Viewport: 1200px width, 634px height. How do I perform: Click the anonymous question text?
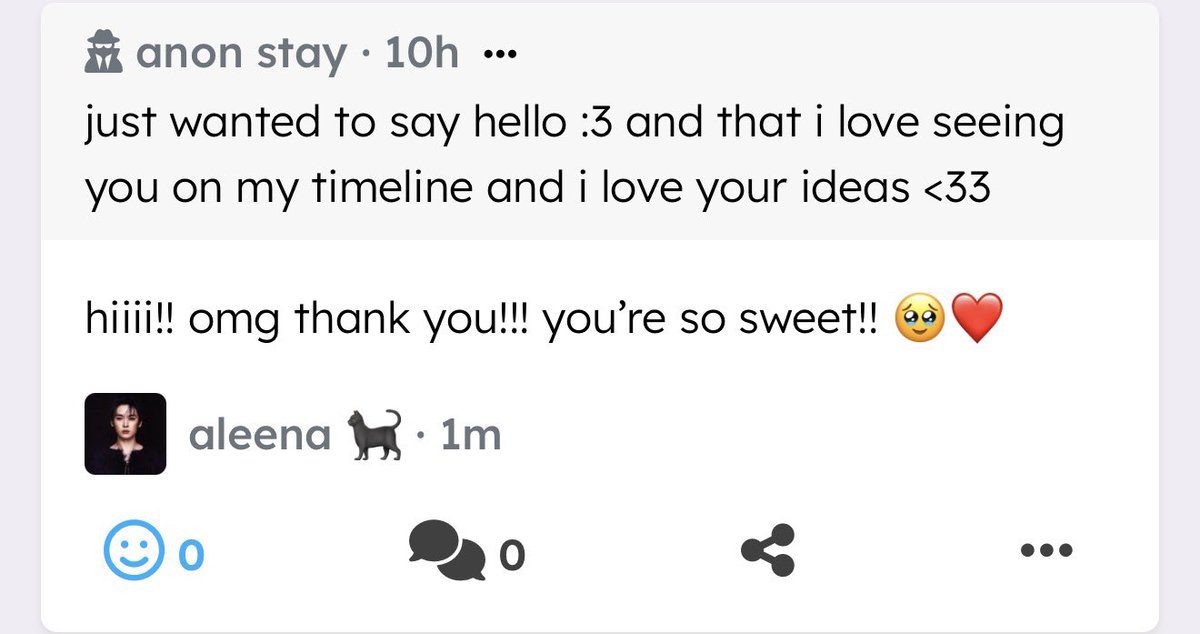(x=573, y=124)
